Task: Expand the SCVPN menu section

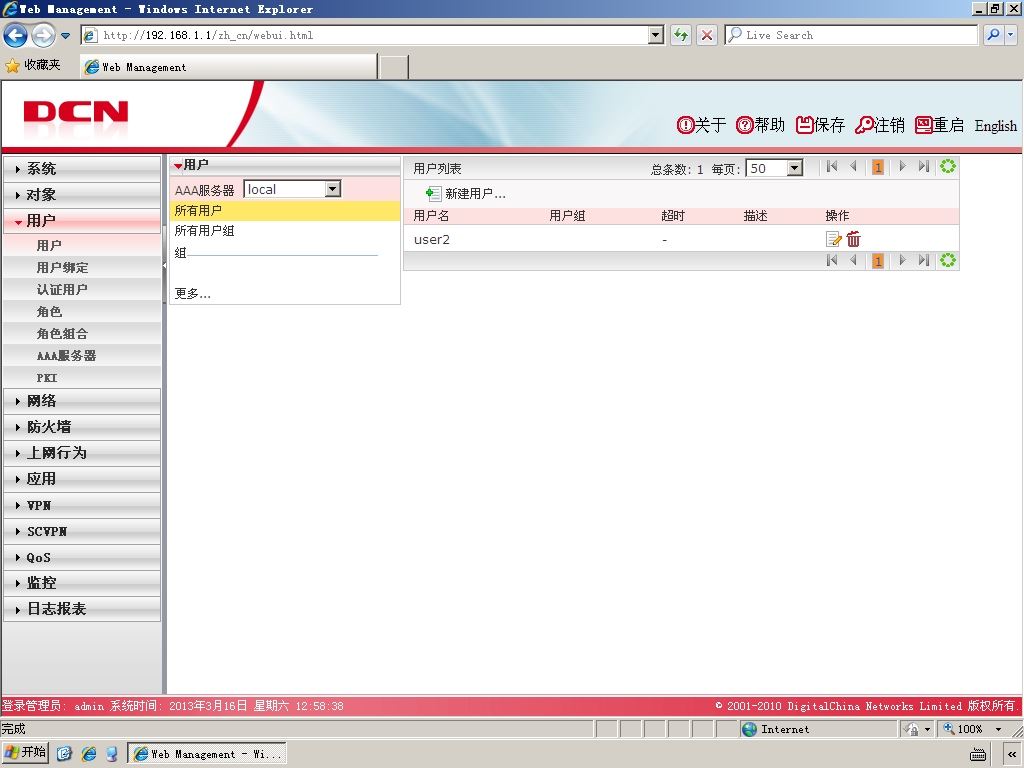Action: click(82, 531)
